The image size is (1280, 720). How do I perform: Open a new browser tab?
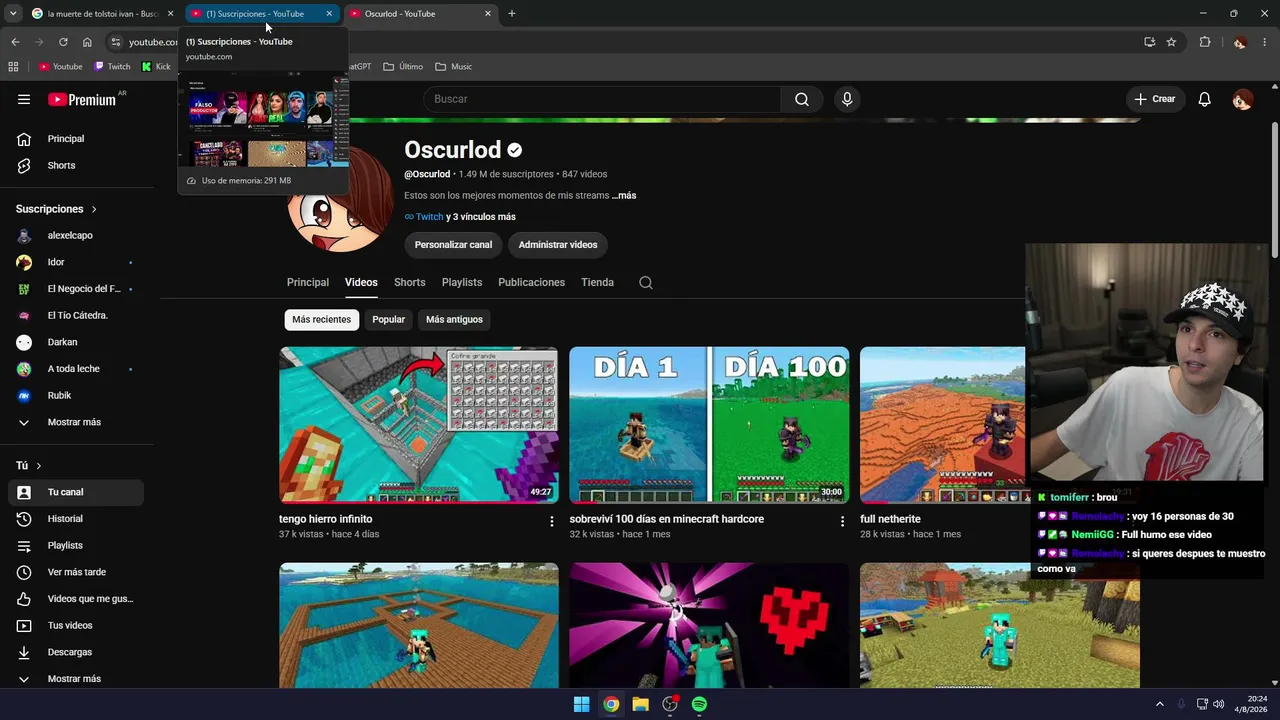click(x=512, y=14)
